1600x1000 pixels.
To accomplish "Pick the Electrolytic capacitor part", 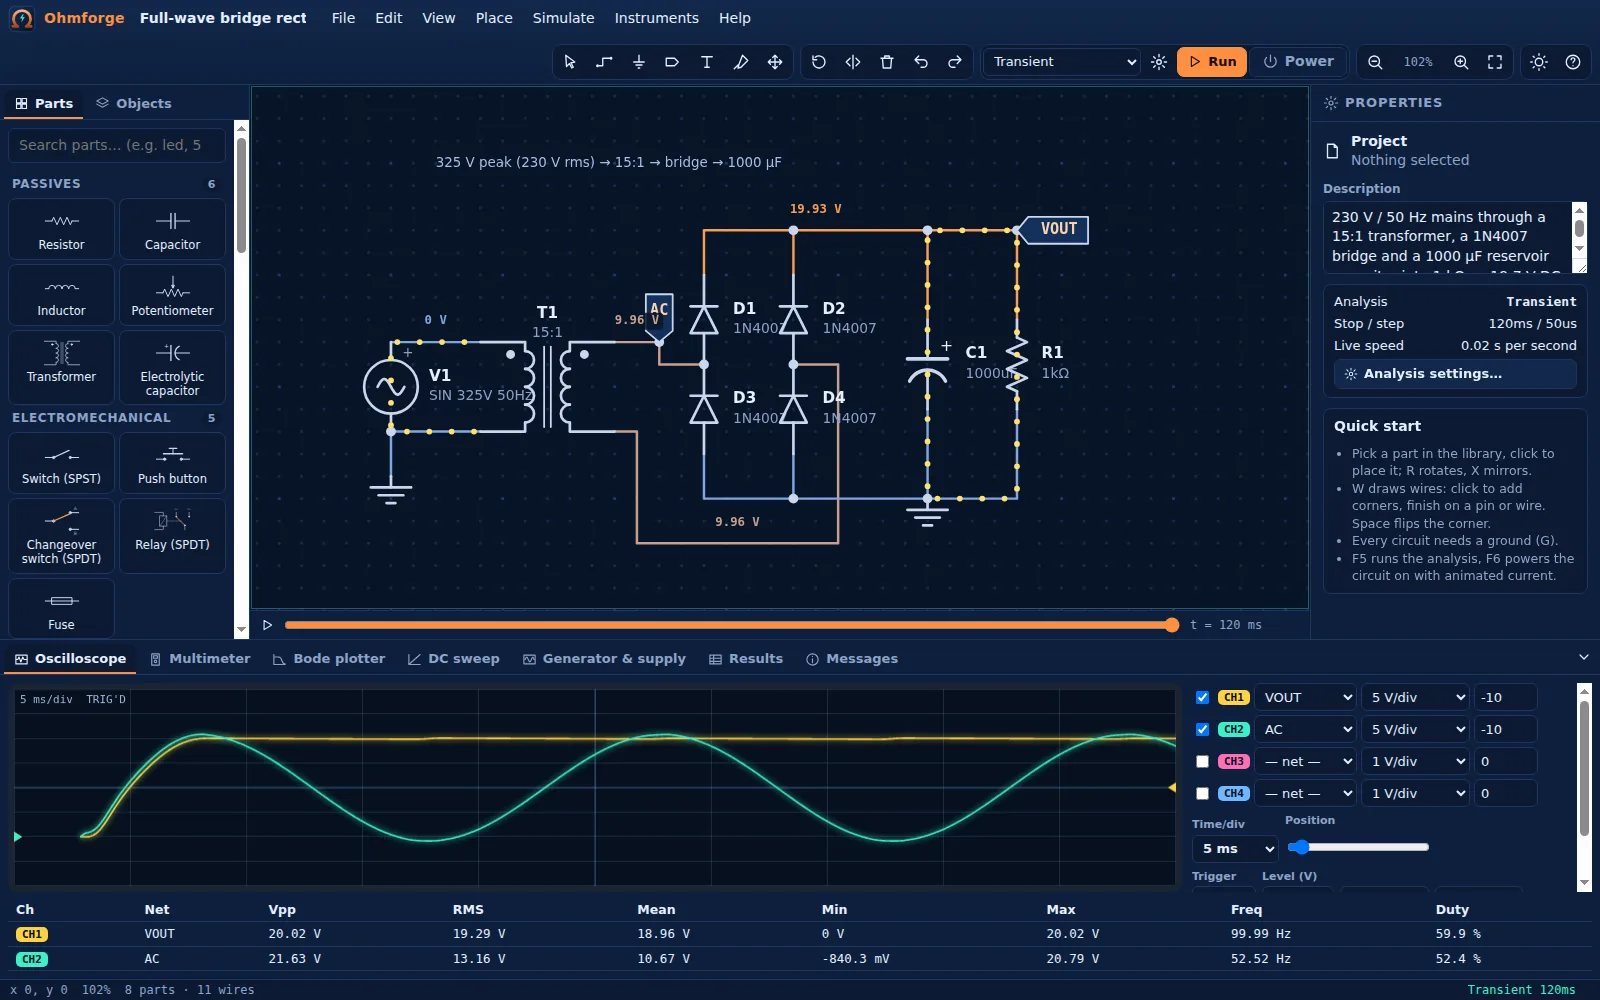I will pos(172,368).
